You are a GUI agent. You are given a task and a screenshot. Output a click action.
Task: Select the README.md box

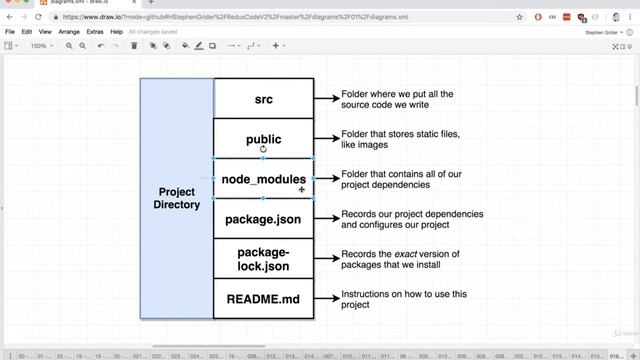264,298
